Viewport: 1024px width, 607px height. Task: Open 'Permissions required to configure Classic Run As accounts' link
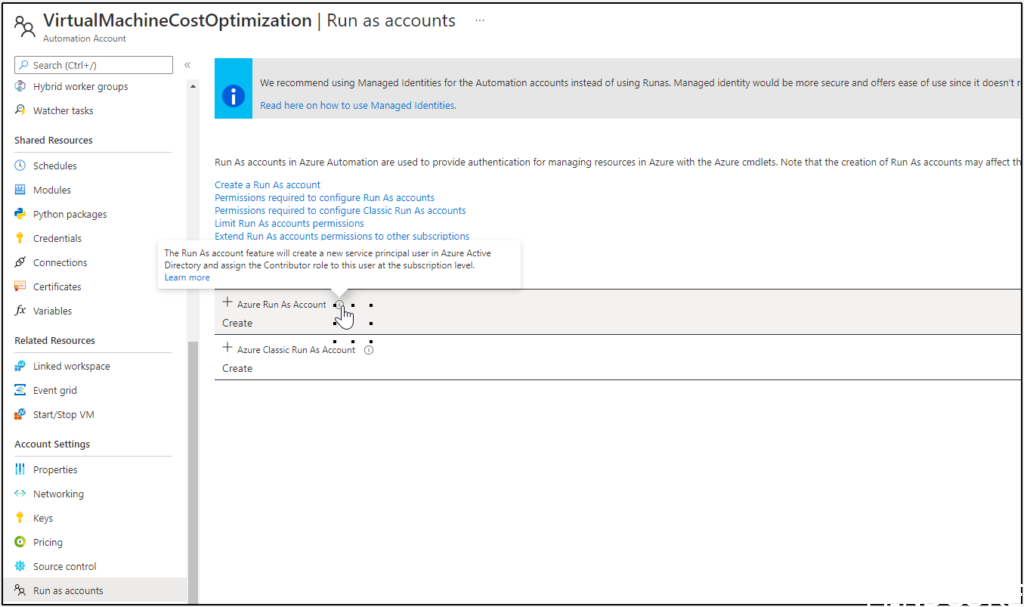340,210
